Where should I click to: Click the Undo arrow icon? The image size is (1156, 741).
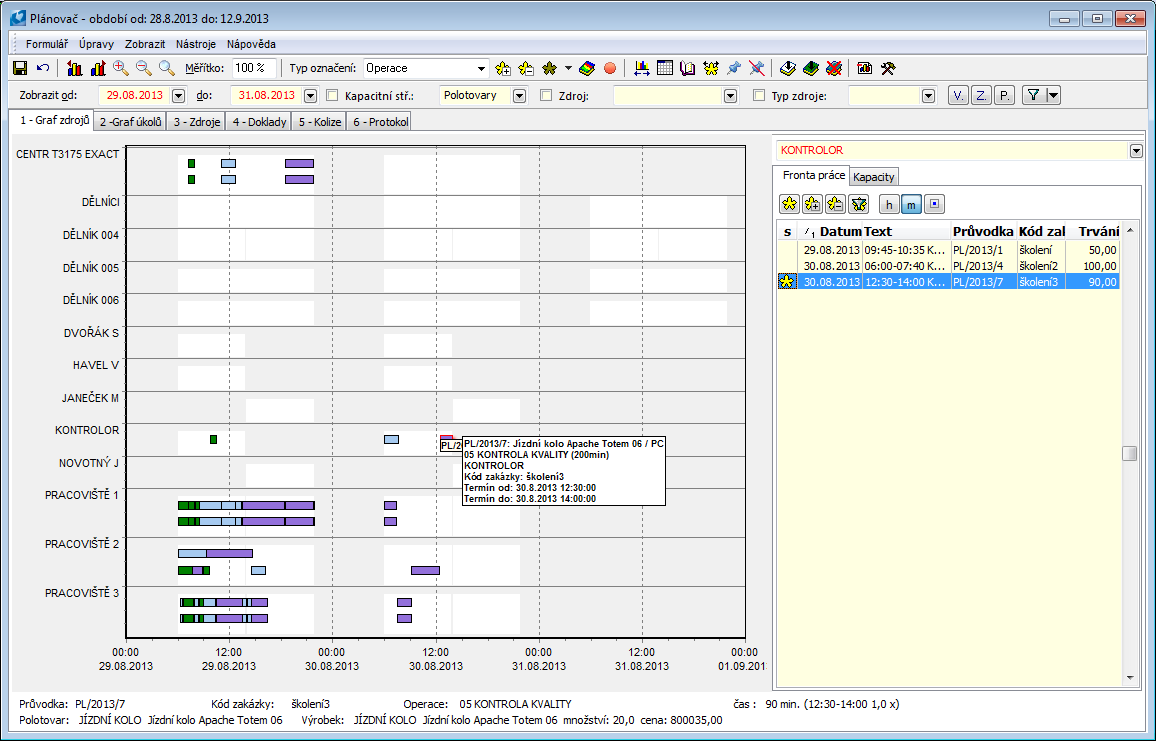coord(42,68)
